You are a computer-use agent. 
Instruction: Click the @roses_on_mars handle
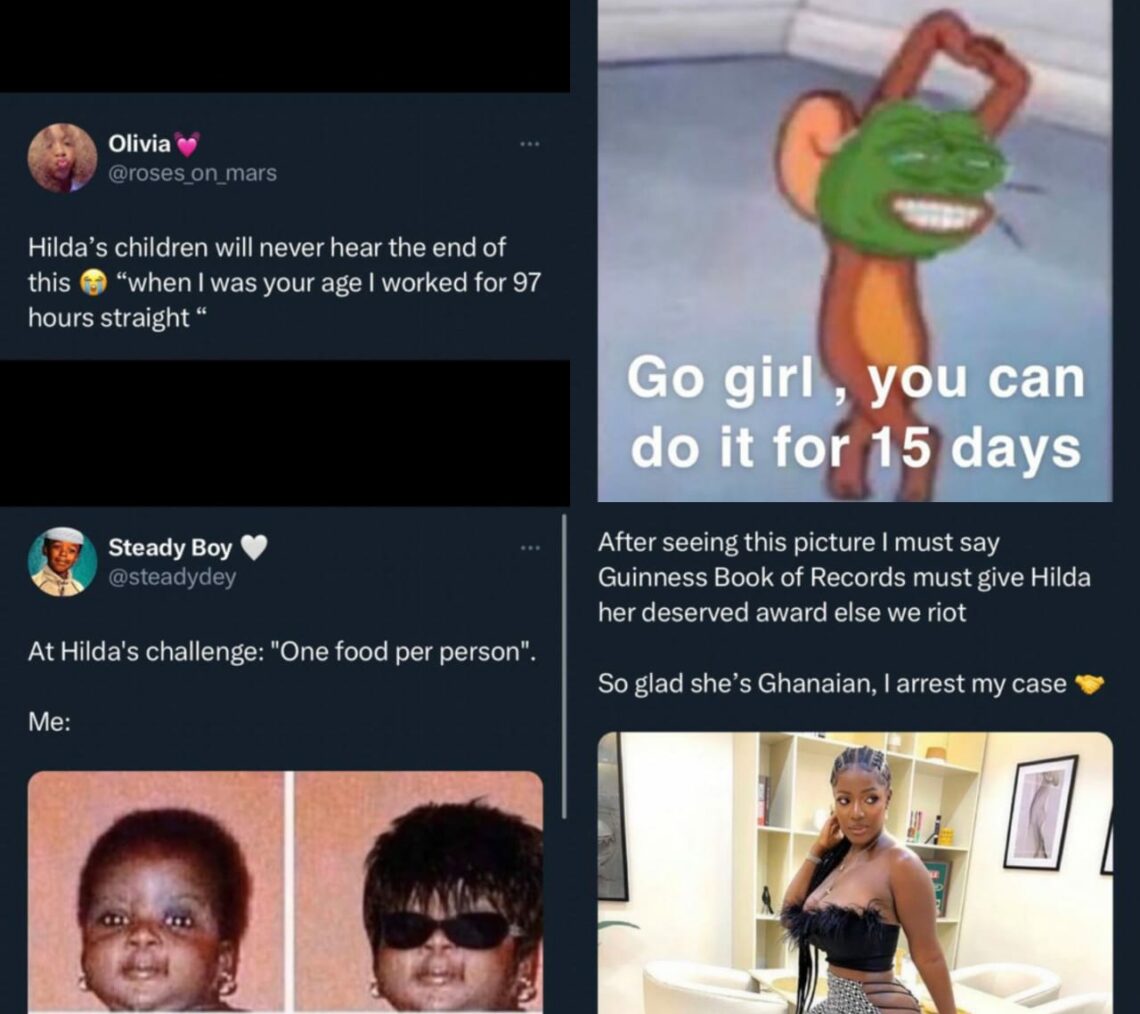[193, 173]
